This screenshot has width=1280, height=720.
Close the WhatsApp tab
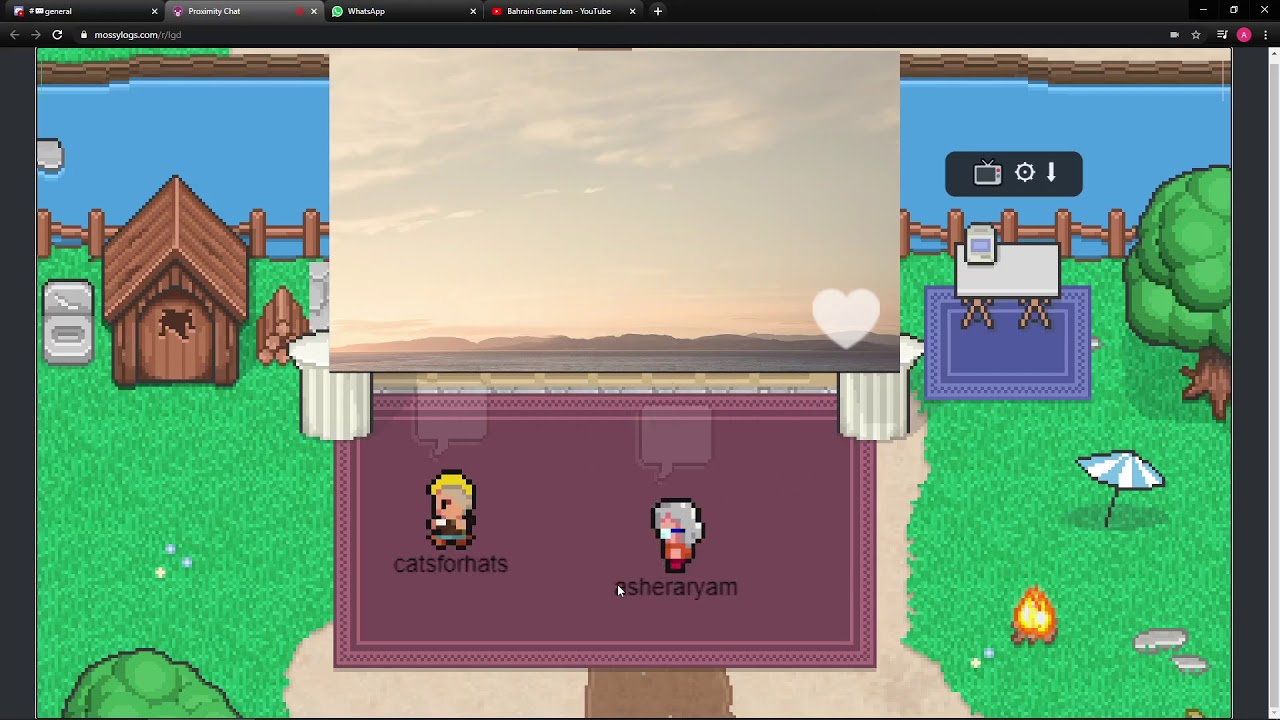point(473,11)
